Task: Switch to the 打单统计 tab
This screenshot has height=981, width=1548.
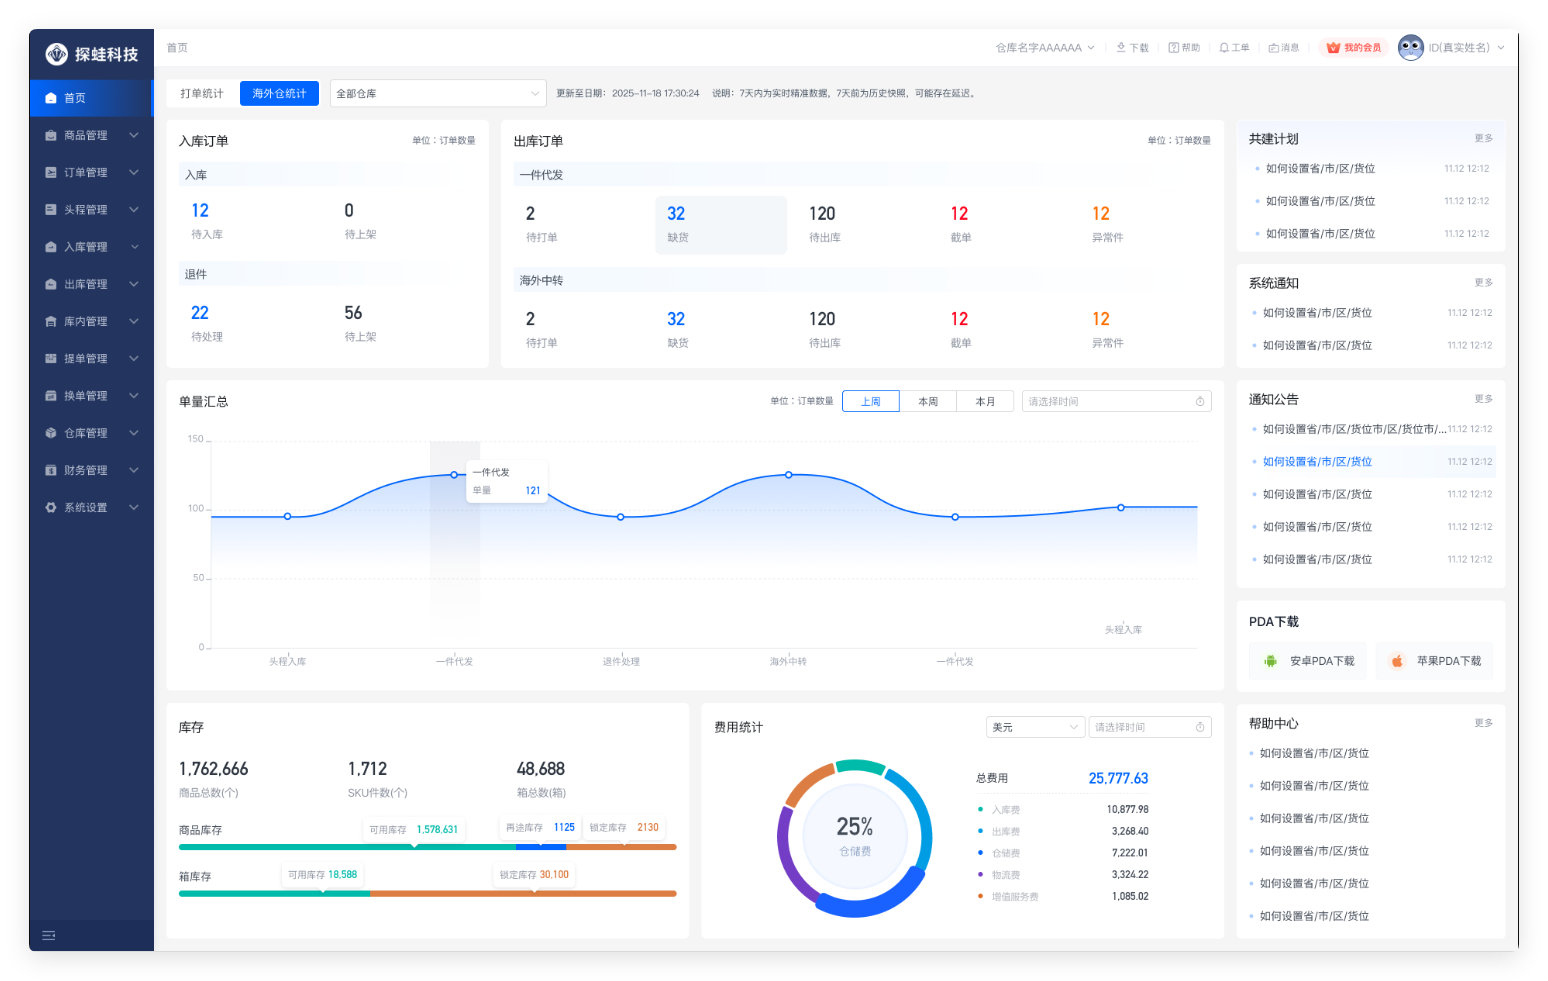Action: (x=202, y=94)
